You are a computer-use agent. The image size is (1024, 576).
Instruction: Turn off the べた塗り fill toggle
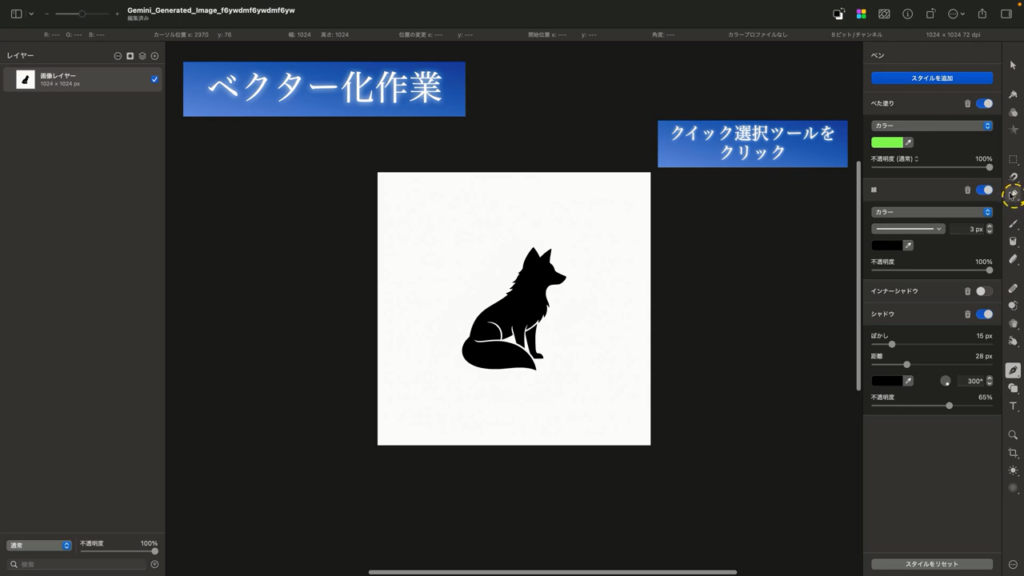984,103
